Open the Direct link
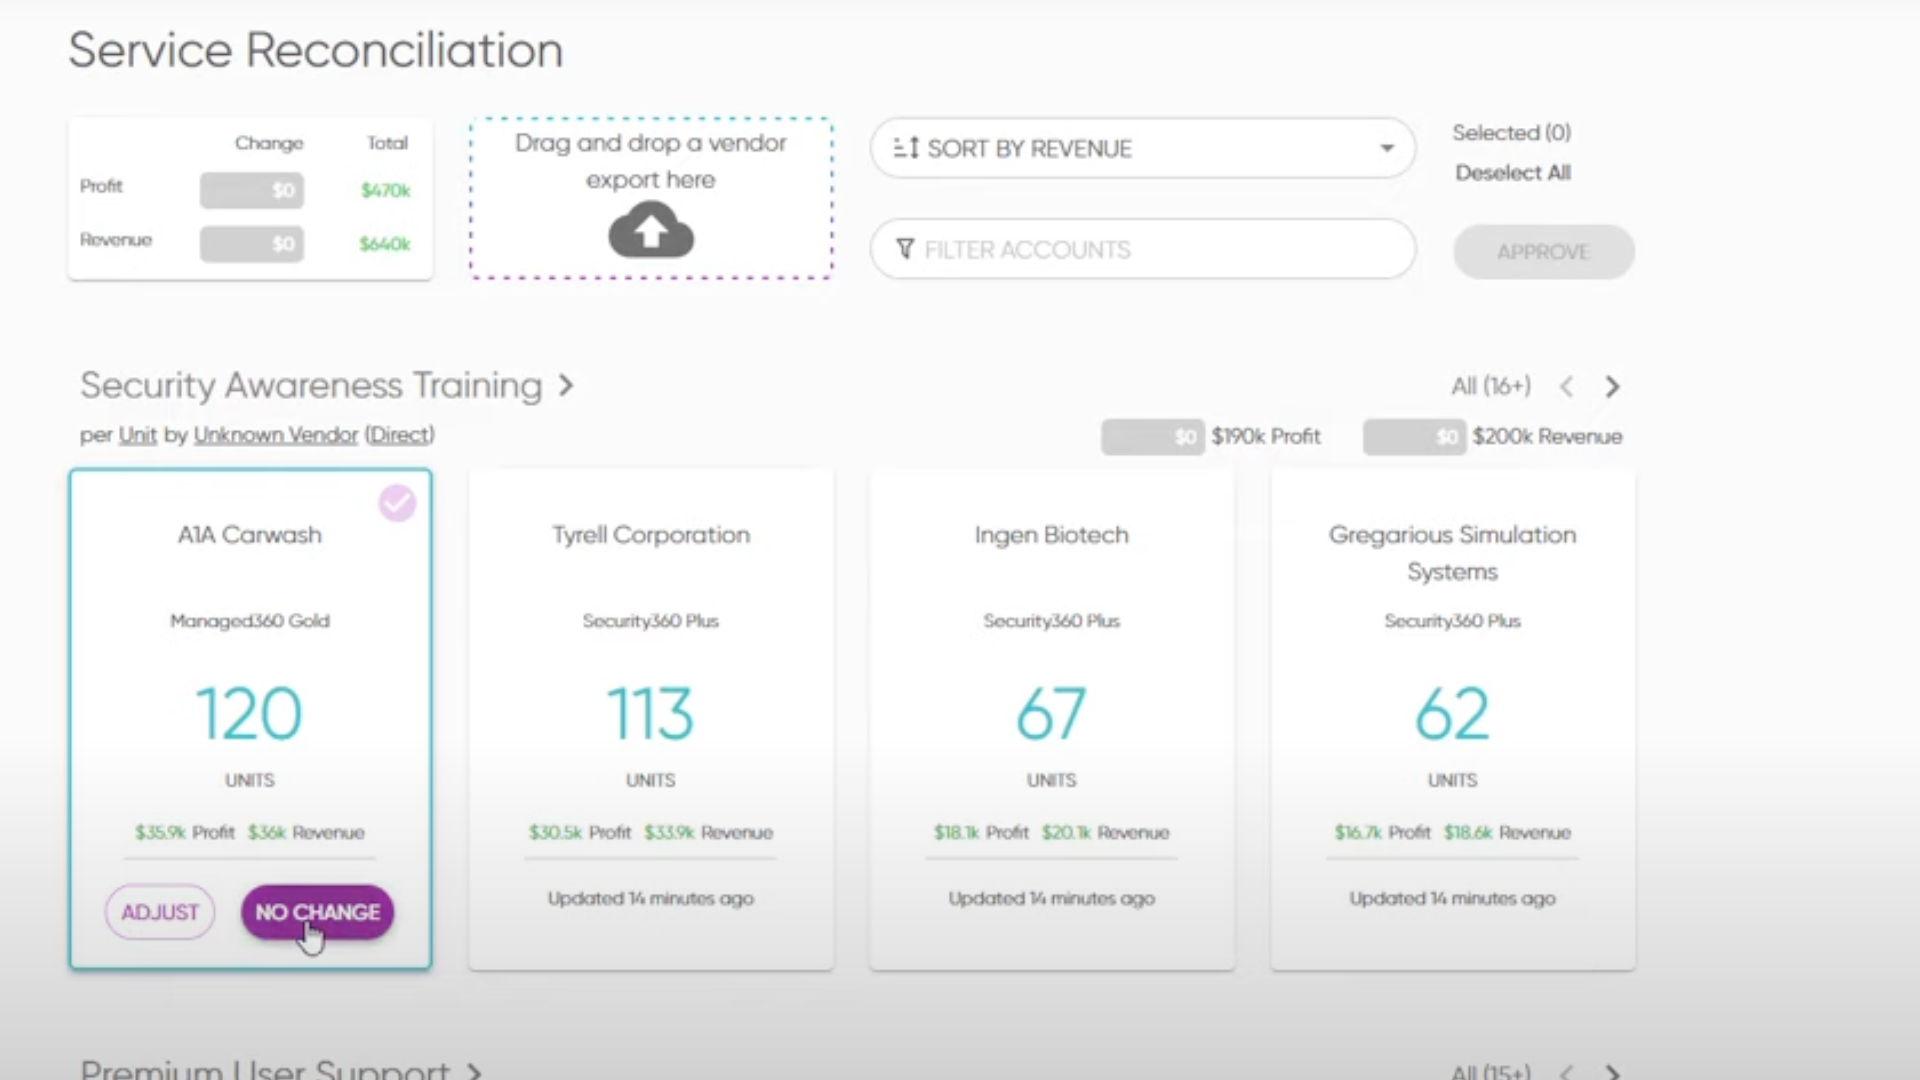Image resolution: width=1920 pixels, height=1080 pixels. 400,435
